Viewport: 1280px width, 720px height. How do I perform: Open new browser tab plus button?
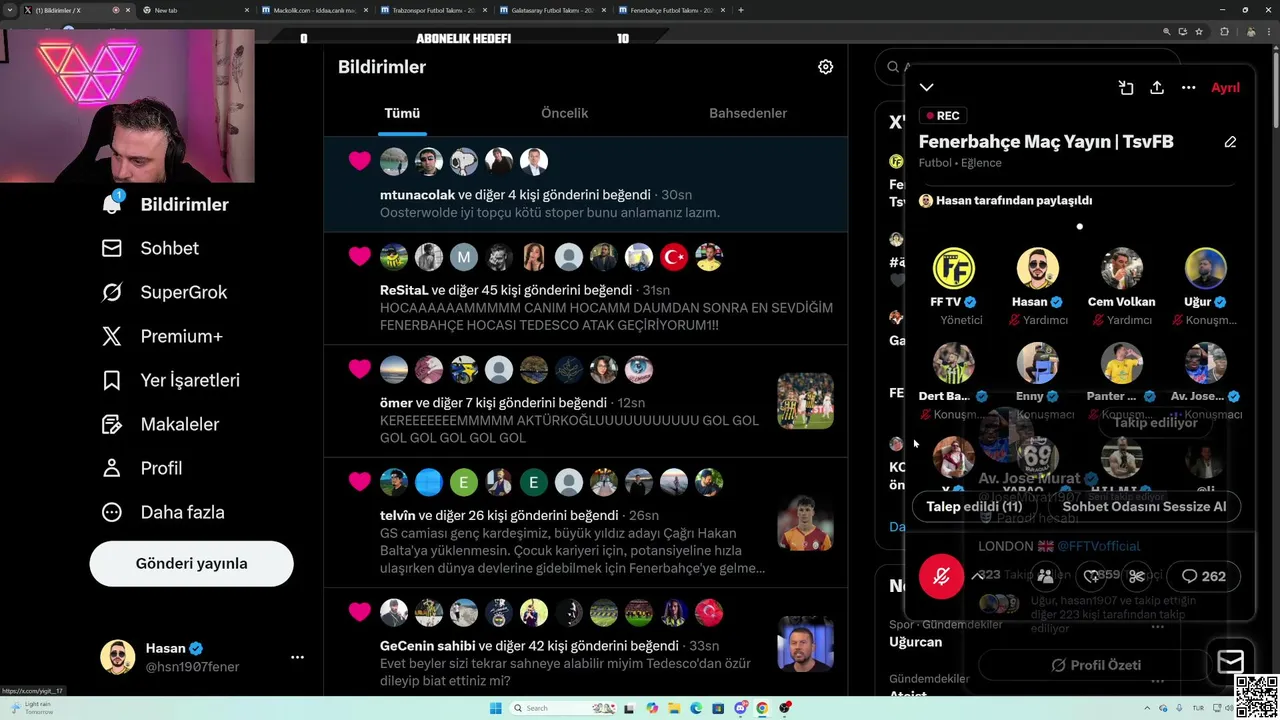pos(740,10)
